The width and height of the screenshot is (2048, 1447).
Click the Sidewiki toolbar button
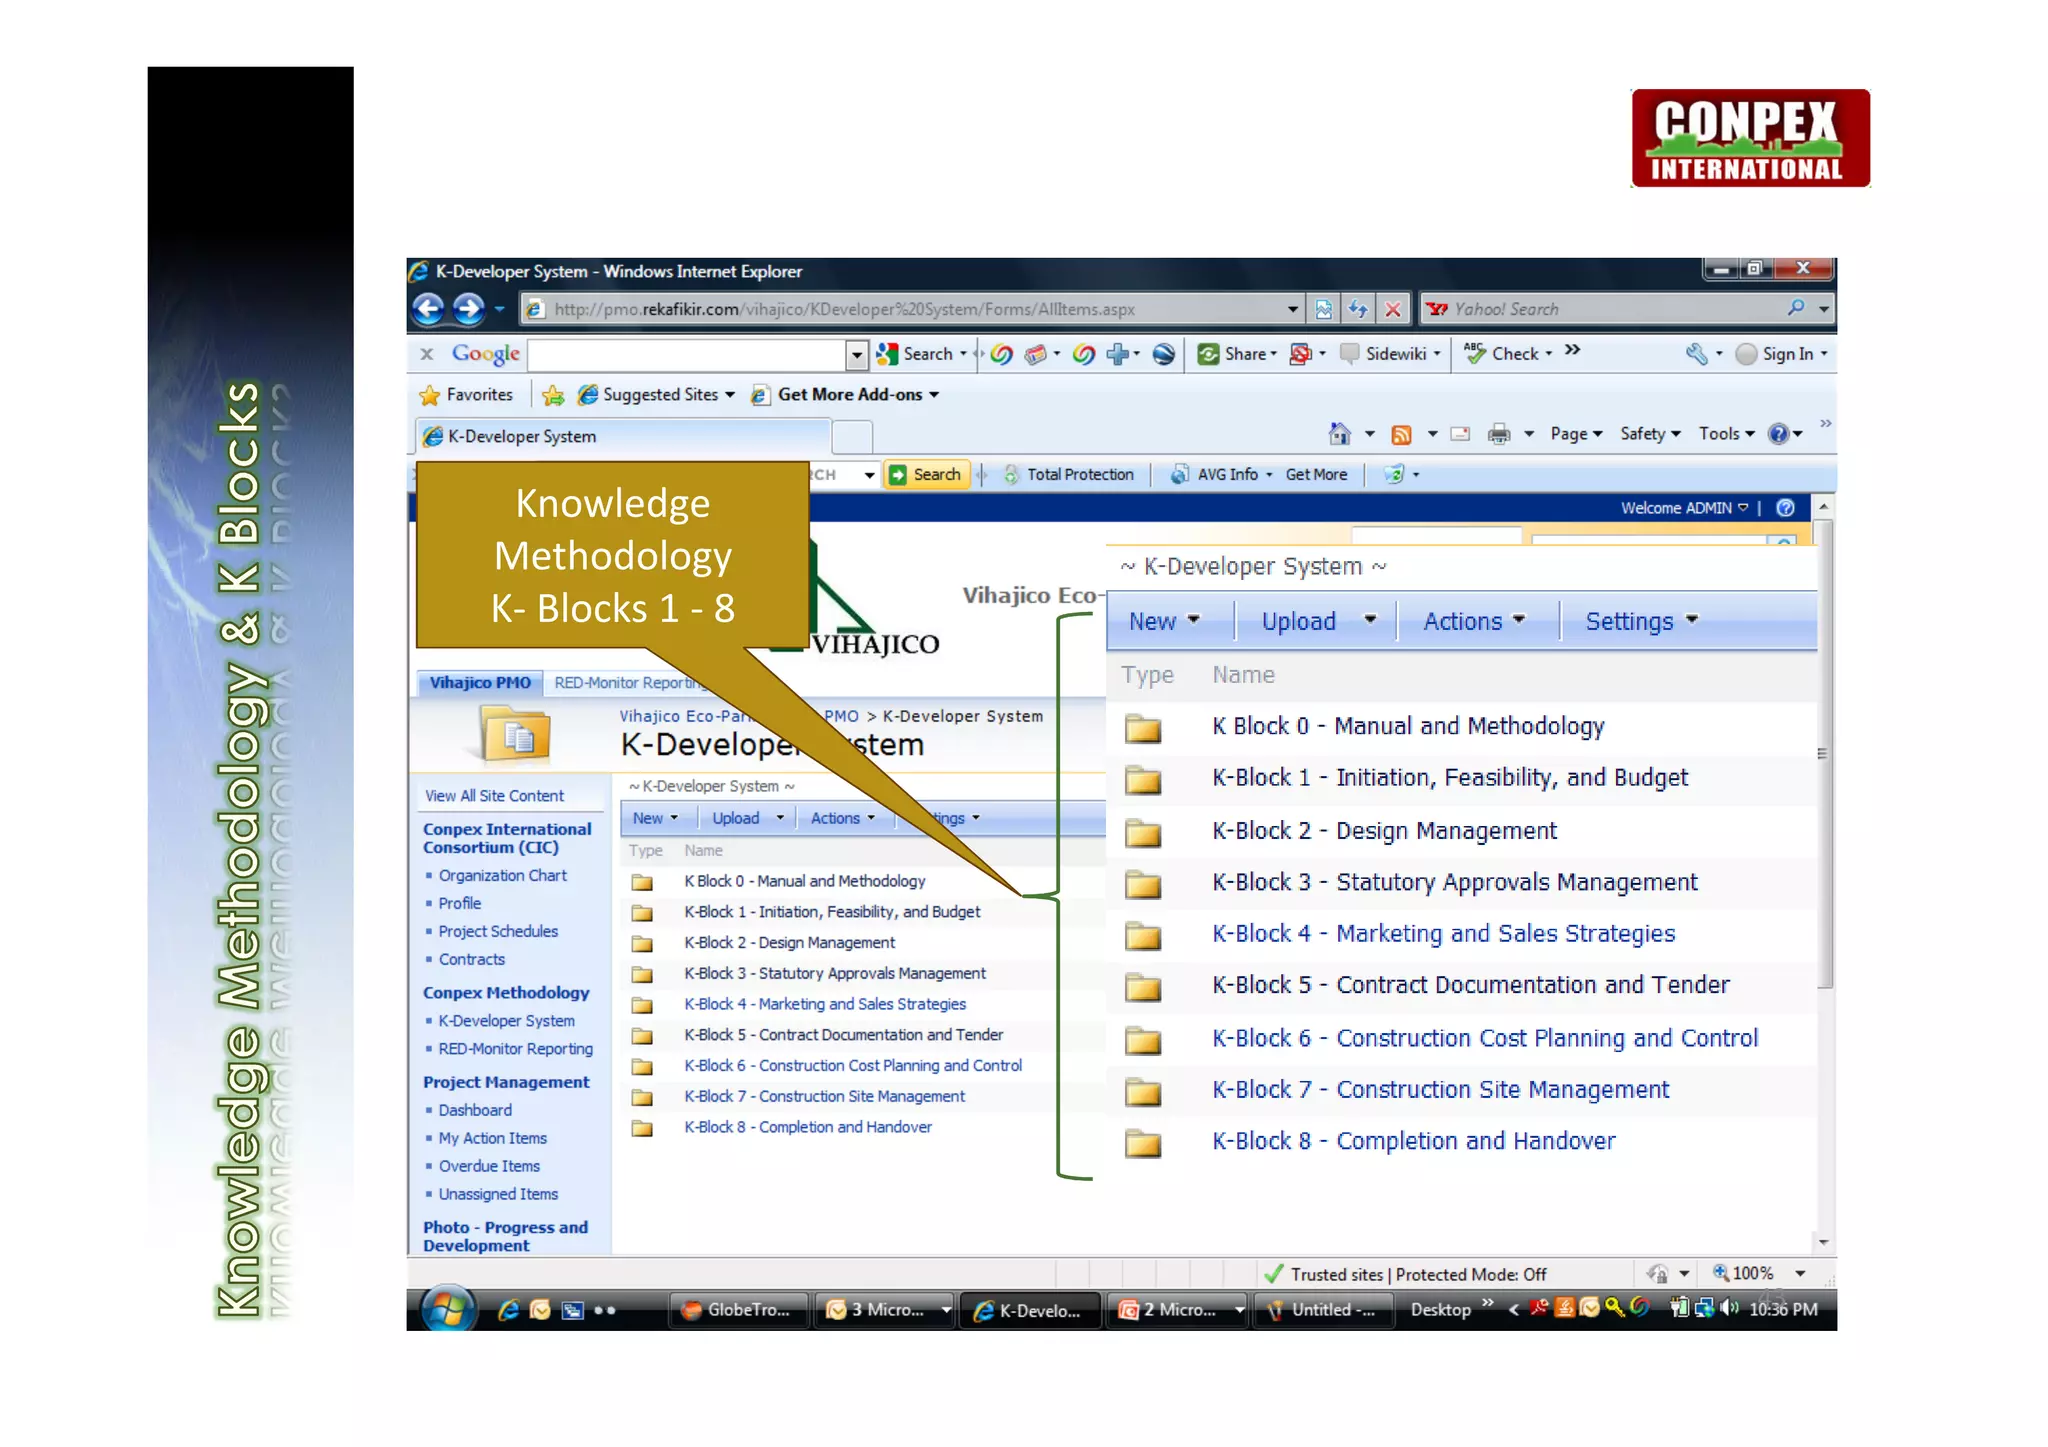point(1390,354)
